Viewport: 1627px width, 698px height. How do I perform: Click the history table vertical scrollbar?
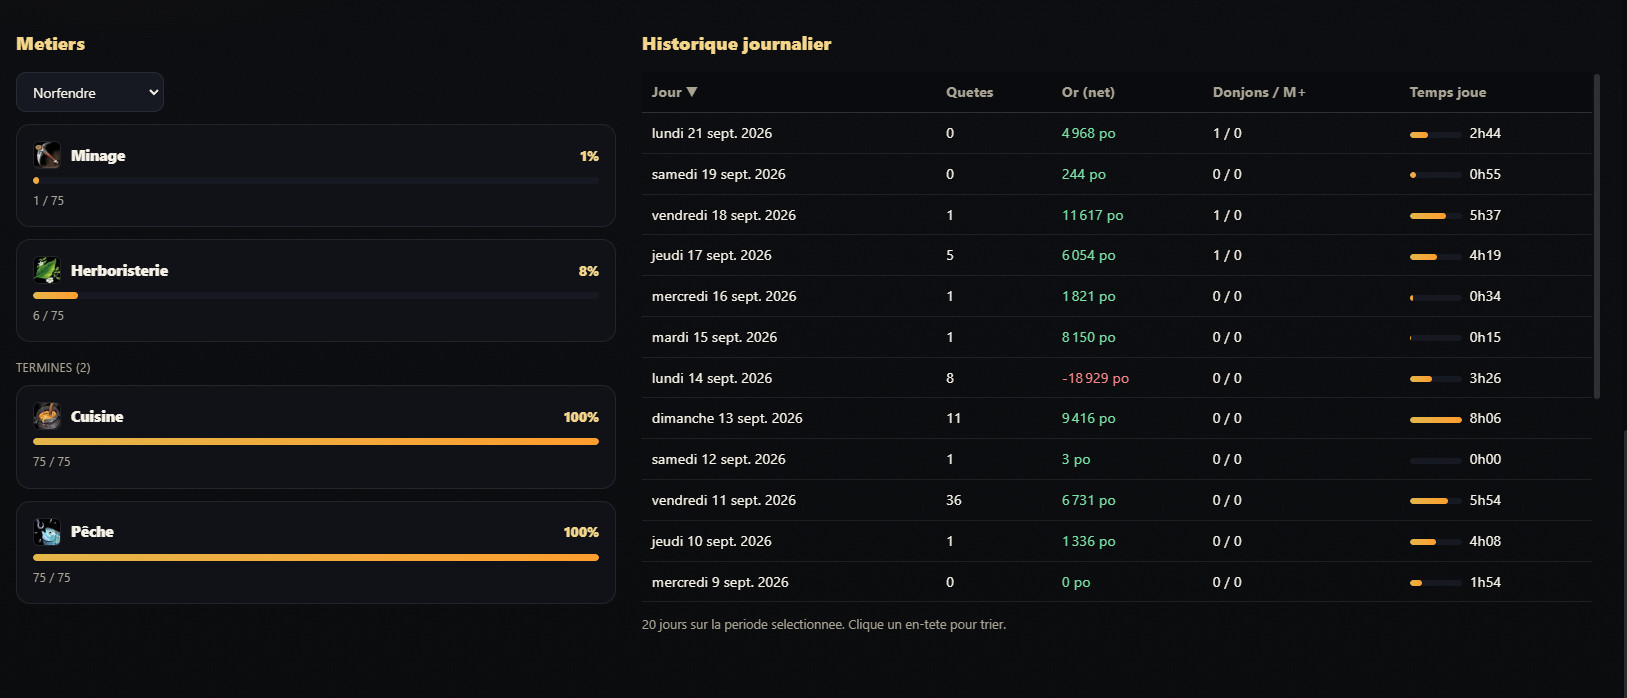[x=1596, y=236]
